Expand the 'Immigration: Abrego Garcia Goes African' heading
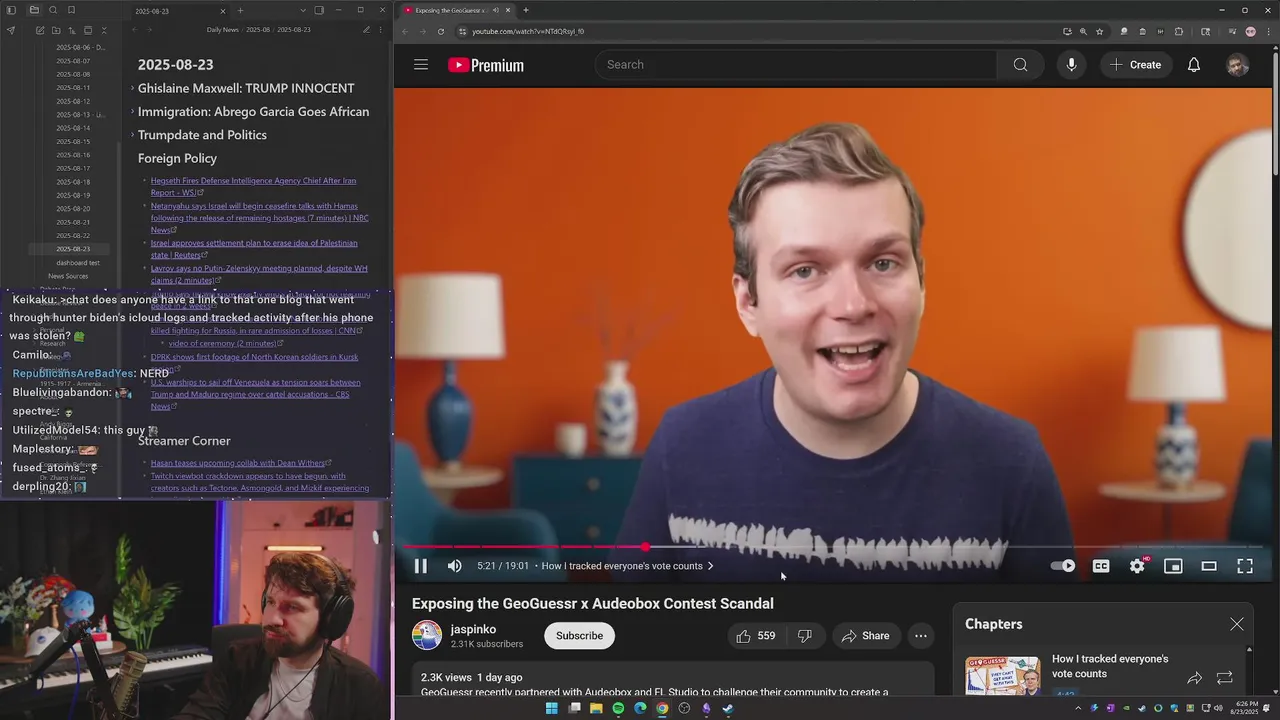 click(132, 112)
